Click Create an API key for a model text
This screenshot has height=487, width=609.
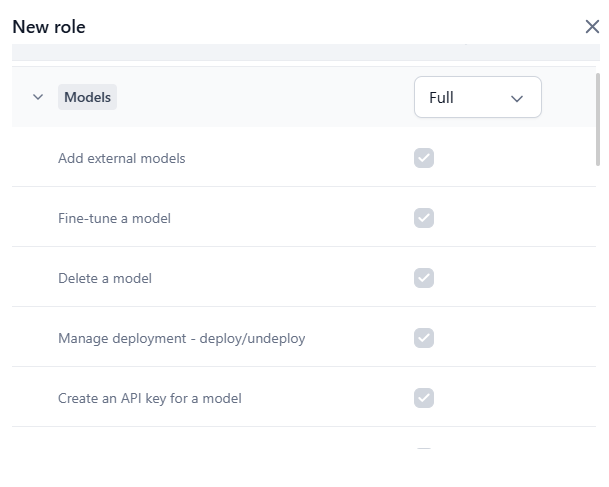point(150,398)
